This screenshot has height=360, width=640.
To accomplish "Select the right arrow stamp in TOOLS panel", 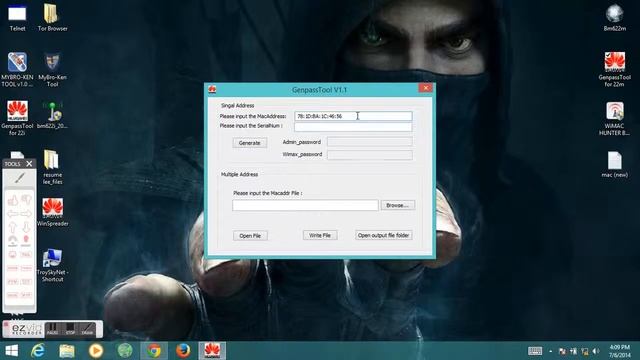I will pyautogui.click(x=26, y=213).
